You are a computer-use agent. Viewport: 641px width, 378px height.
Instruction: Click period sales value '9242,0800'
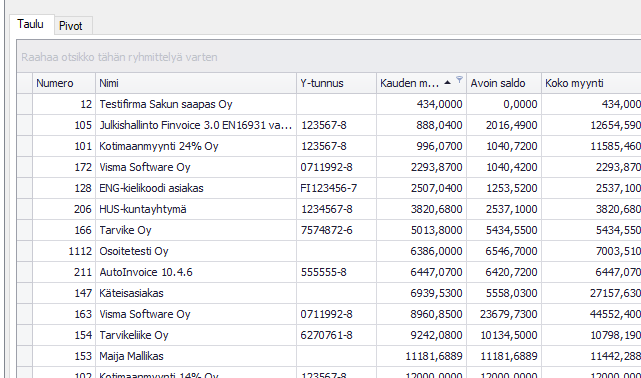point(421,335)
